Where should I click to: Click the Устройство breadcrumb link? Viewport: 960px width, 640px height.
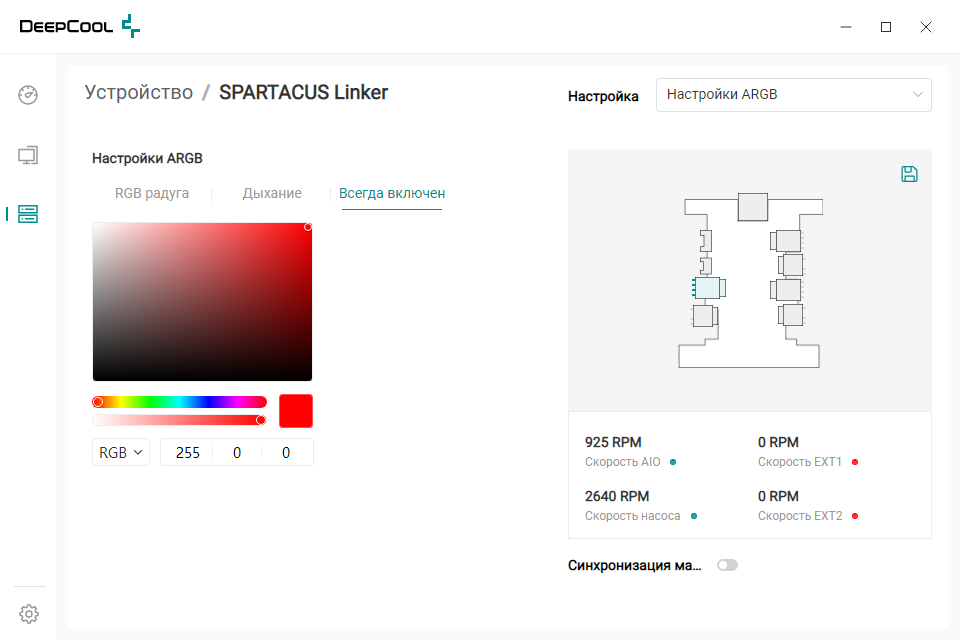click(139, 92)
